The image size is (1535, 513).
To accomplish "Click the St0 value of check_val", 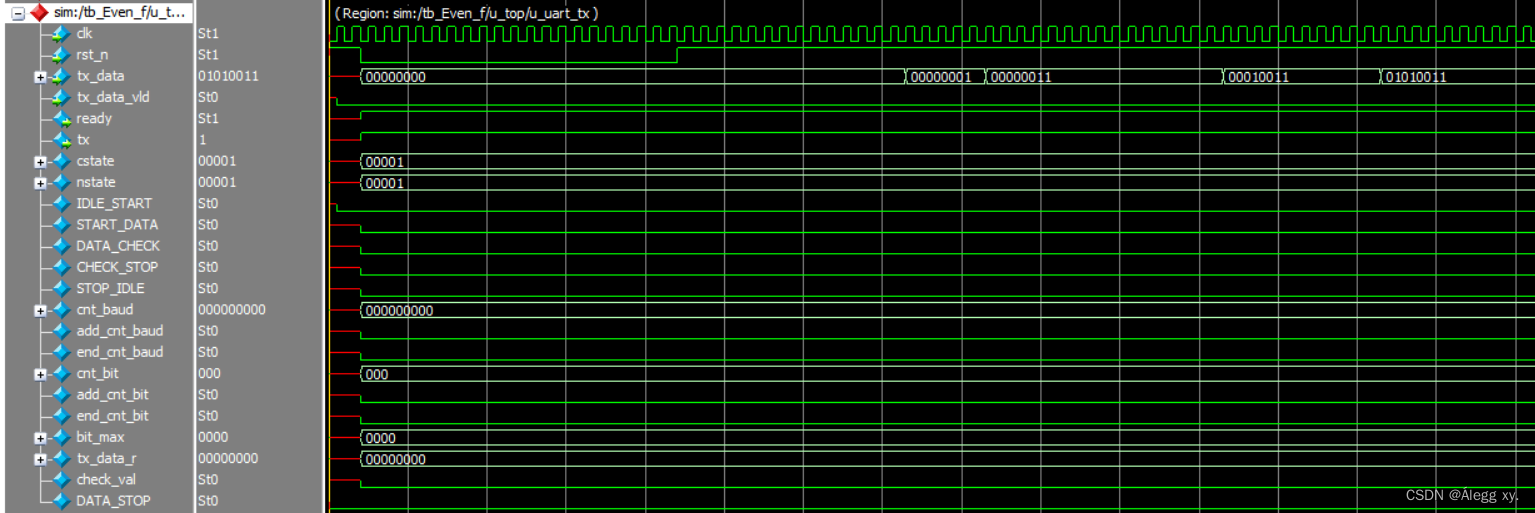I will pyautogui.click(x=208, y=480).
